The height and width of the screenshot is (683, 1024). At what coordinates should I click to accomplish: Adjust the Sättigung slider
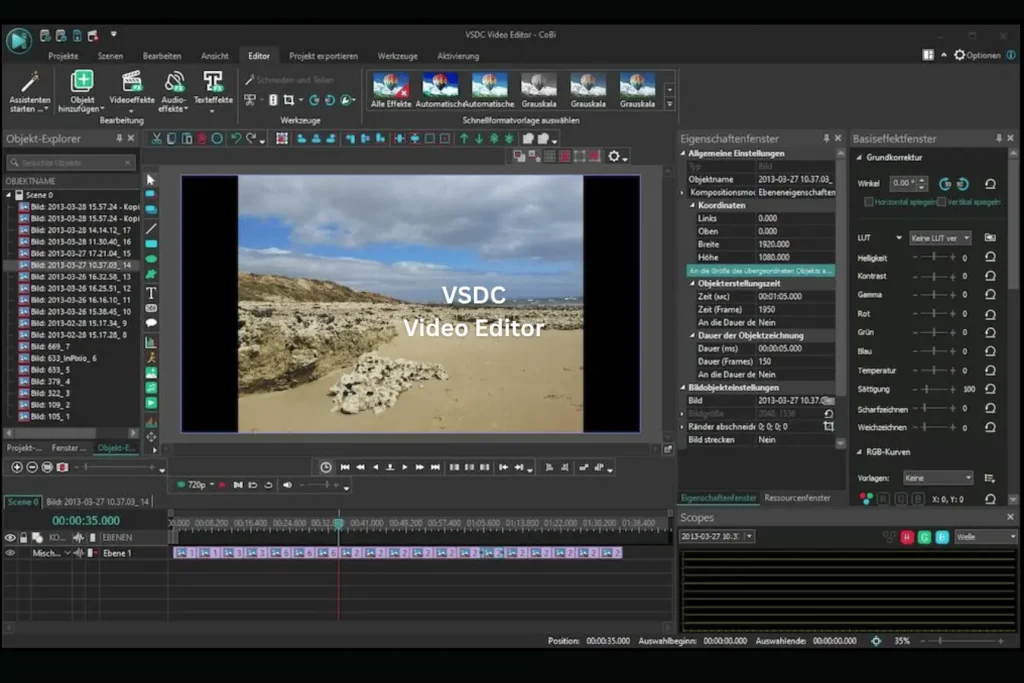[934, 389]
